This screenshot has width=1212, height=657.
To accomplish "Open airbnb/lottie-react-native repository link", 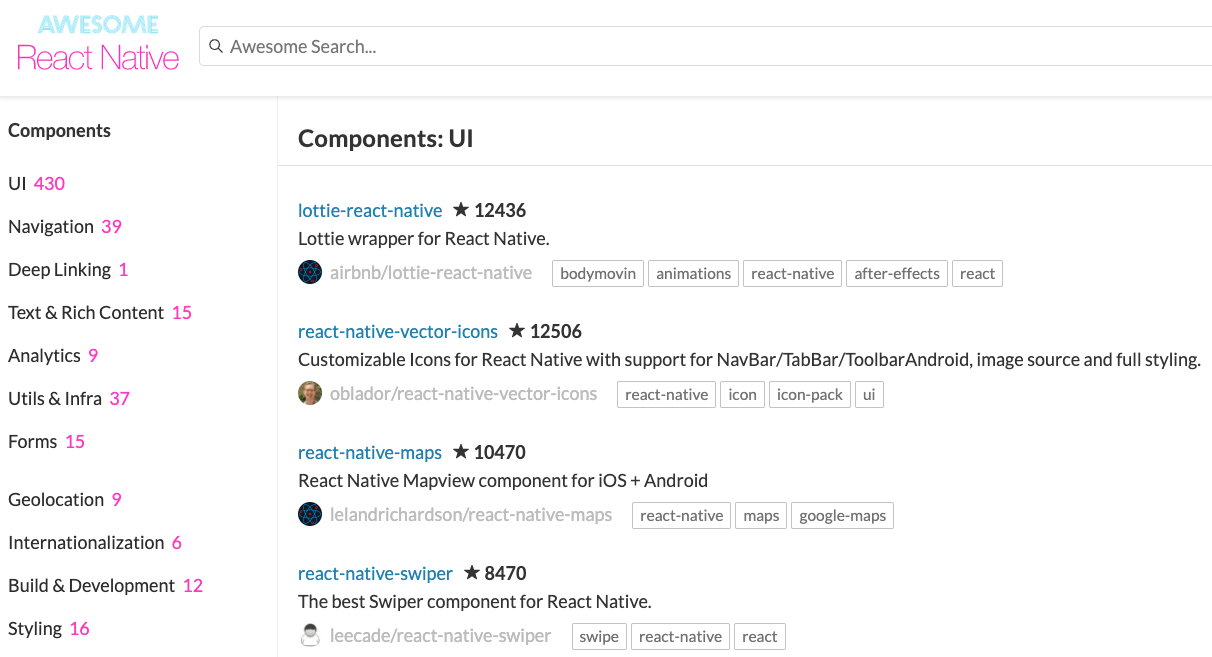I will pos(431,273).
